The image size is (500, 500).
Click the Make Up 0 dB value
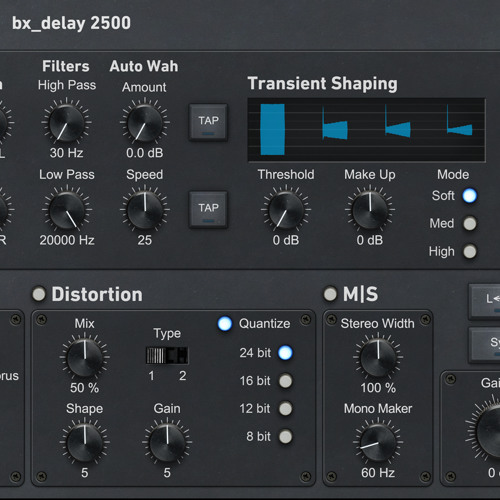tap(370, 240)
